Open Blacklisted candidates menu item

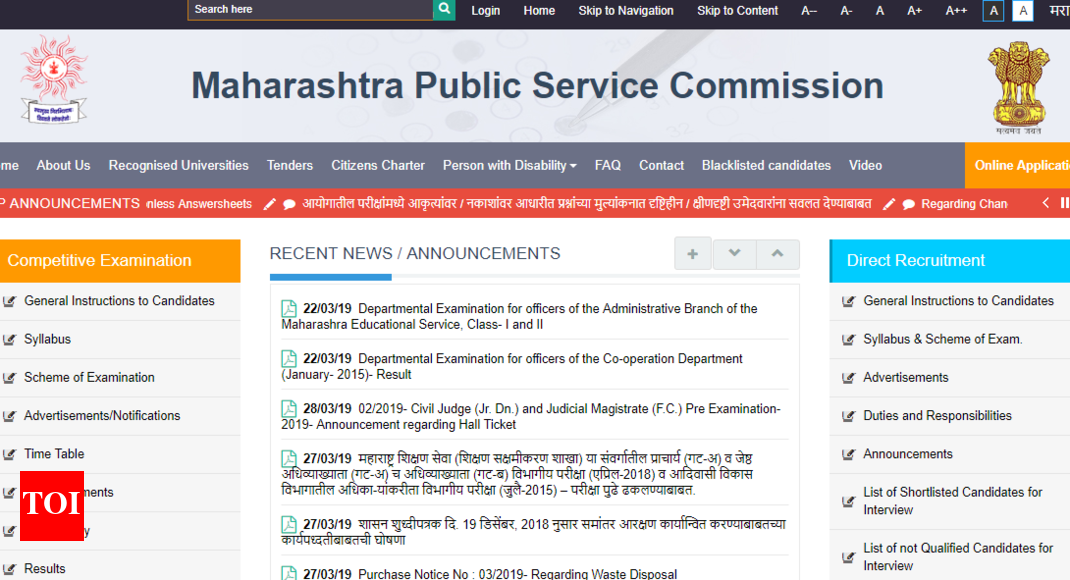pyautogui.click(x=766, y=165)
